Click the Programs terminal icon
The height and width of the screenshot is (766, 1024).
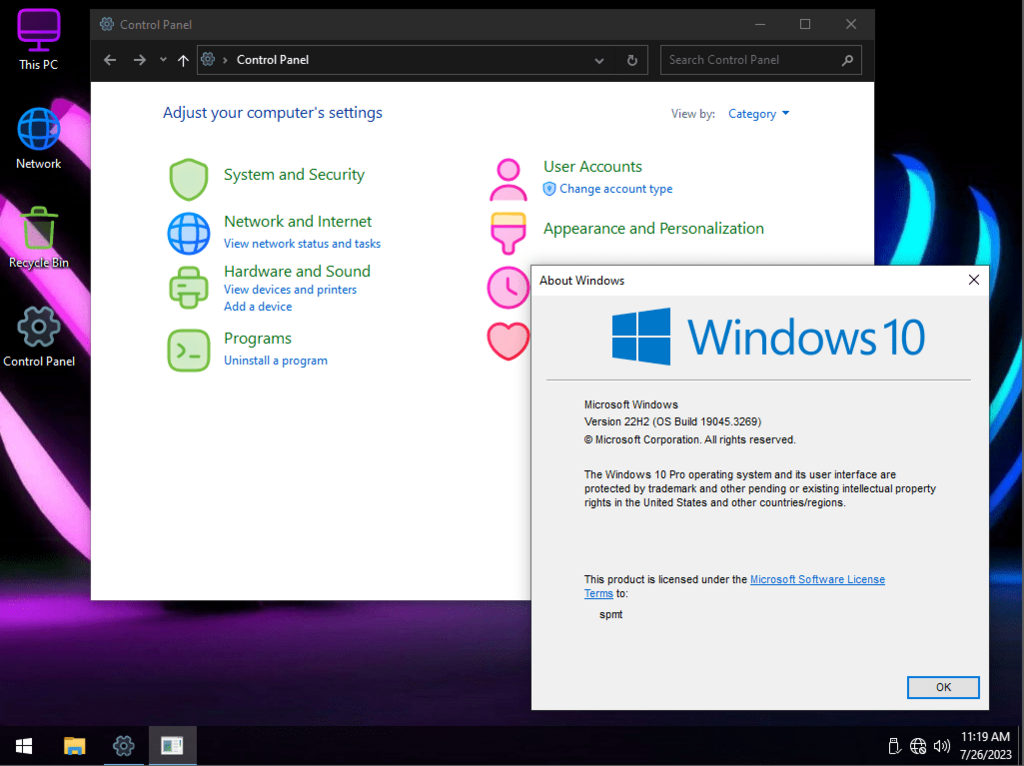(189, 351)
